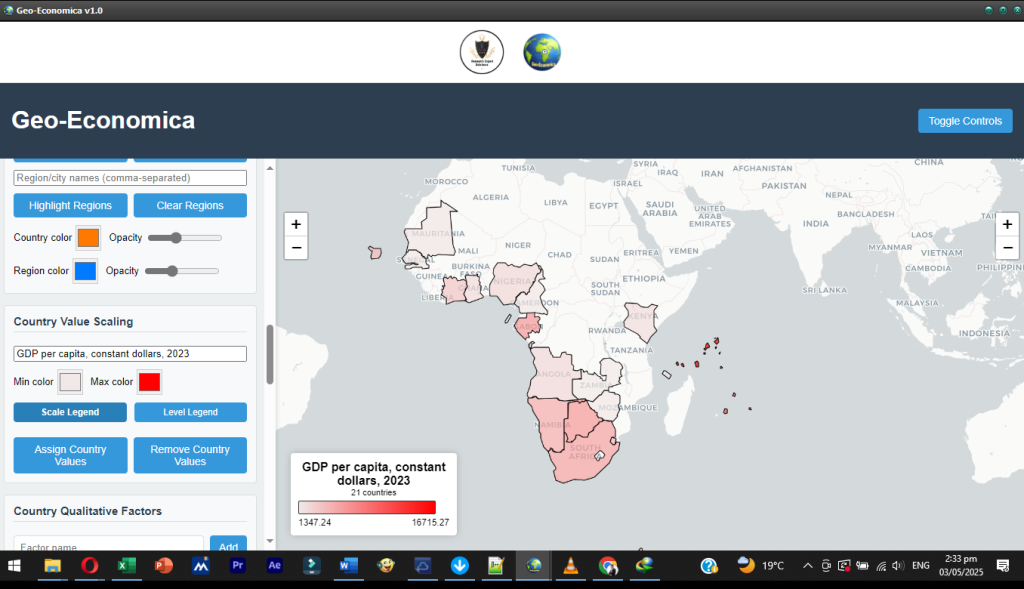Click the right-side map zoom in button
1024x589 pixels.
1007,224
